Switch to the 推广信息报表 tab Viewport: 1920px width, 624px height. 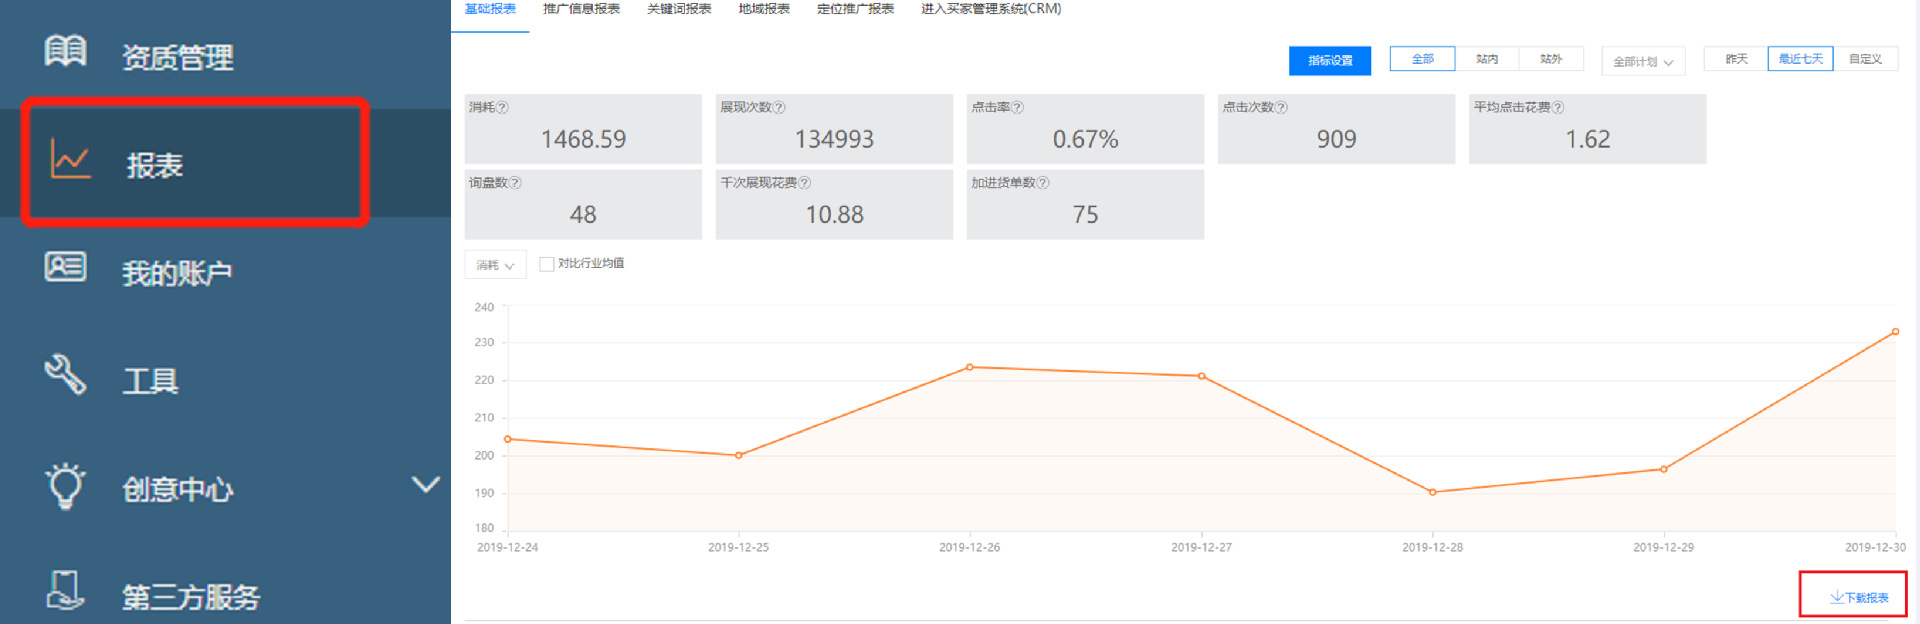click(581, 9)
